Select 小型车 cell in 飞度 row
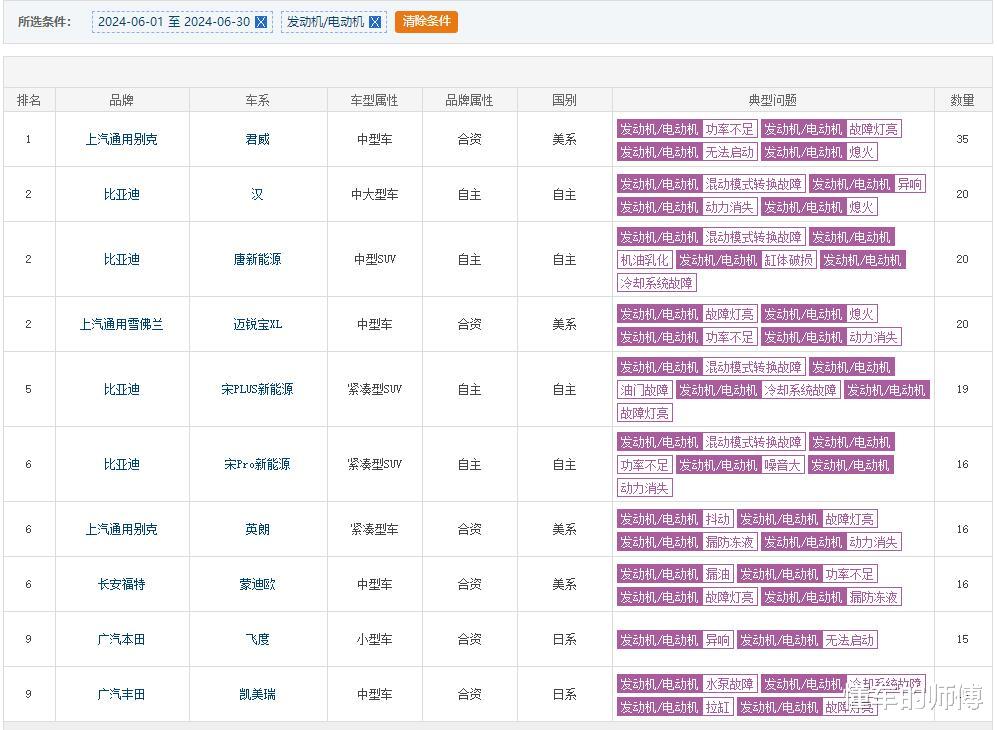 tap(375, 639)
